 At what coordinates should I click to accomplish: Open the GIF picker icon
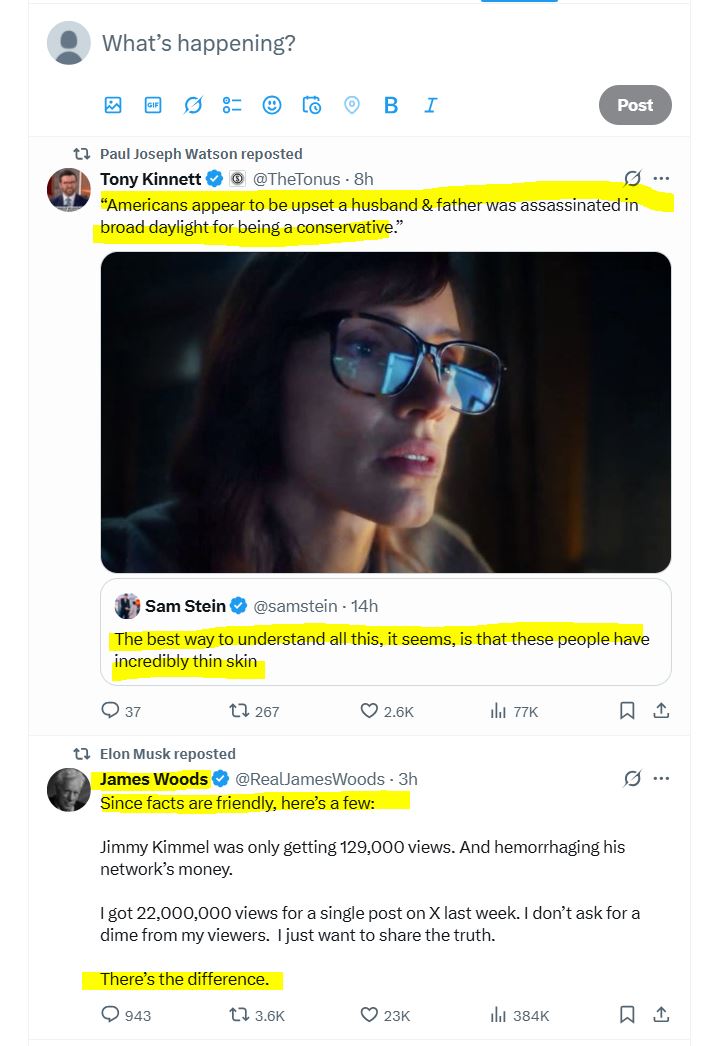click(153, 105)
